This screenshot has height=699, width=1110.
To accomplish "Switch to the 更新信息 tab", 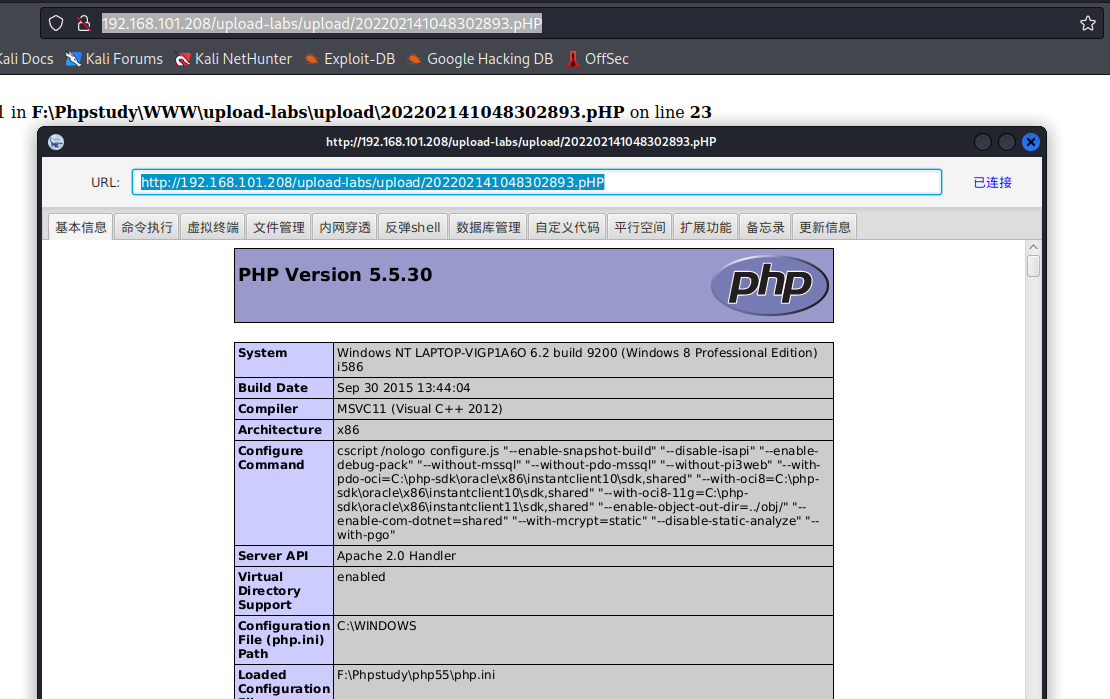I will coord(825,227).
